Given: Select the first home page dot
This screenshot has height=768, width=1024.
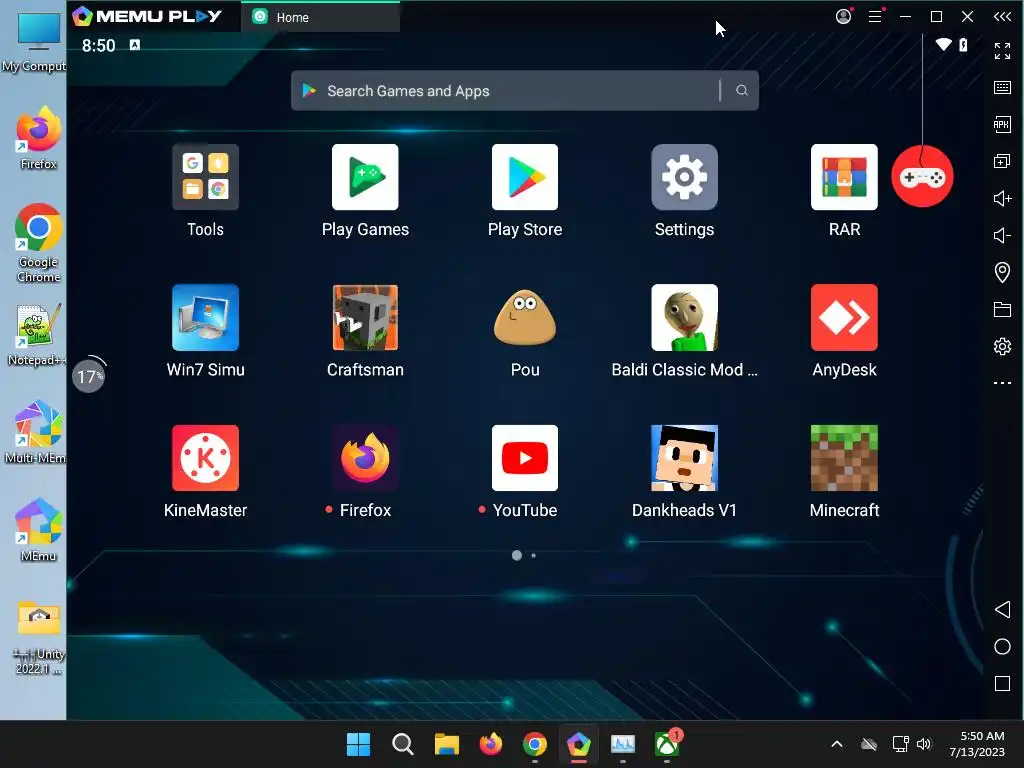Looking at the screenshot, I should pyautogui.click(x=517, y=555).
